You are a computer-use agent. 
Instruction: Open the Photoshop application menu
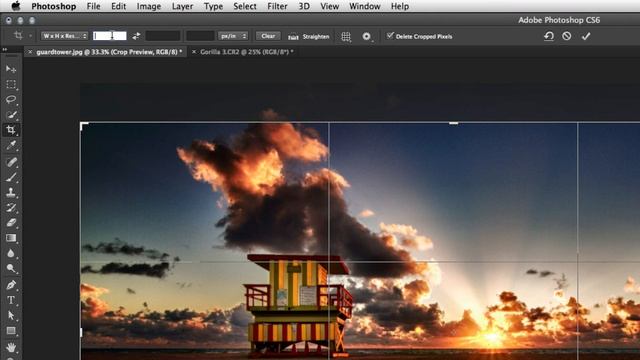[x=53, y=6]
